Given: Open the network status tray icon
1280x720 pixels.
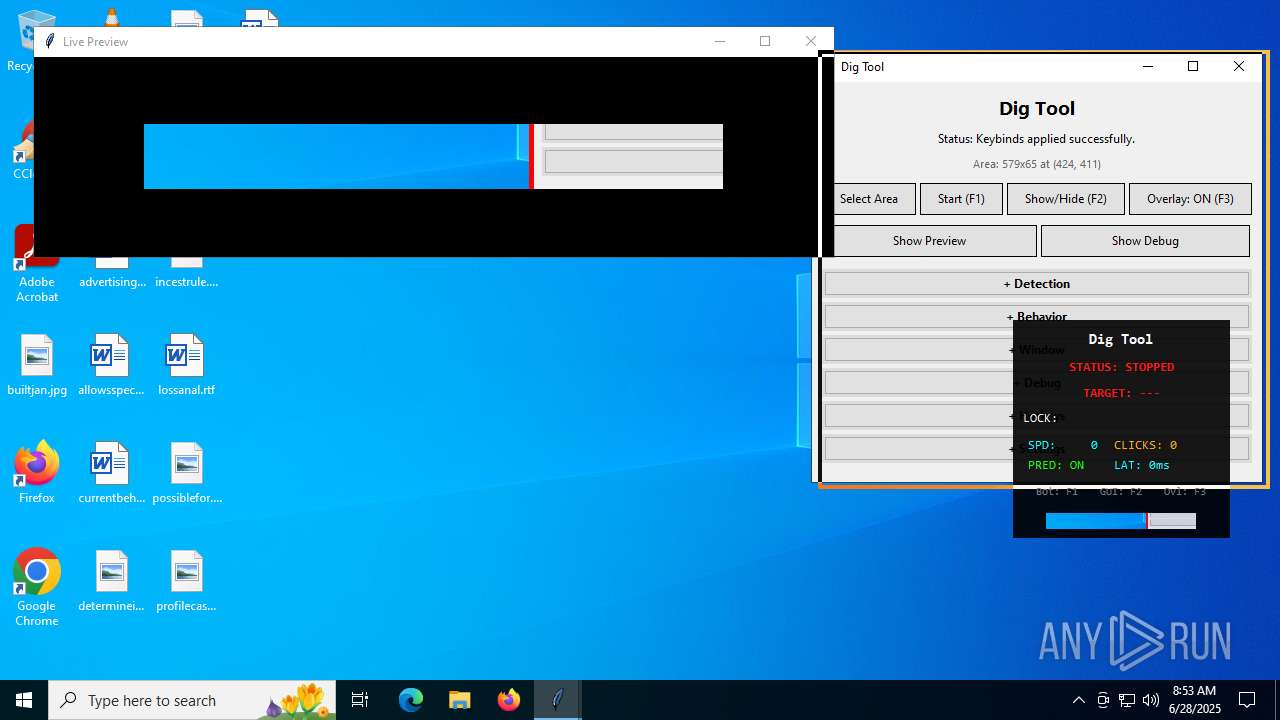Looking at the screenshot, I should (x=1127, y=700).
